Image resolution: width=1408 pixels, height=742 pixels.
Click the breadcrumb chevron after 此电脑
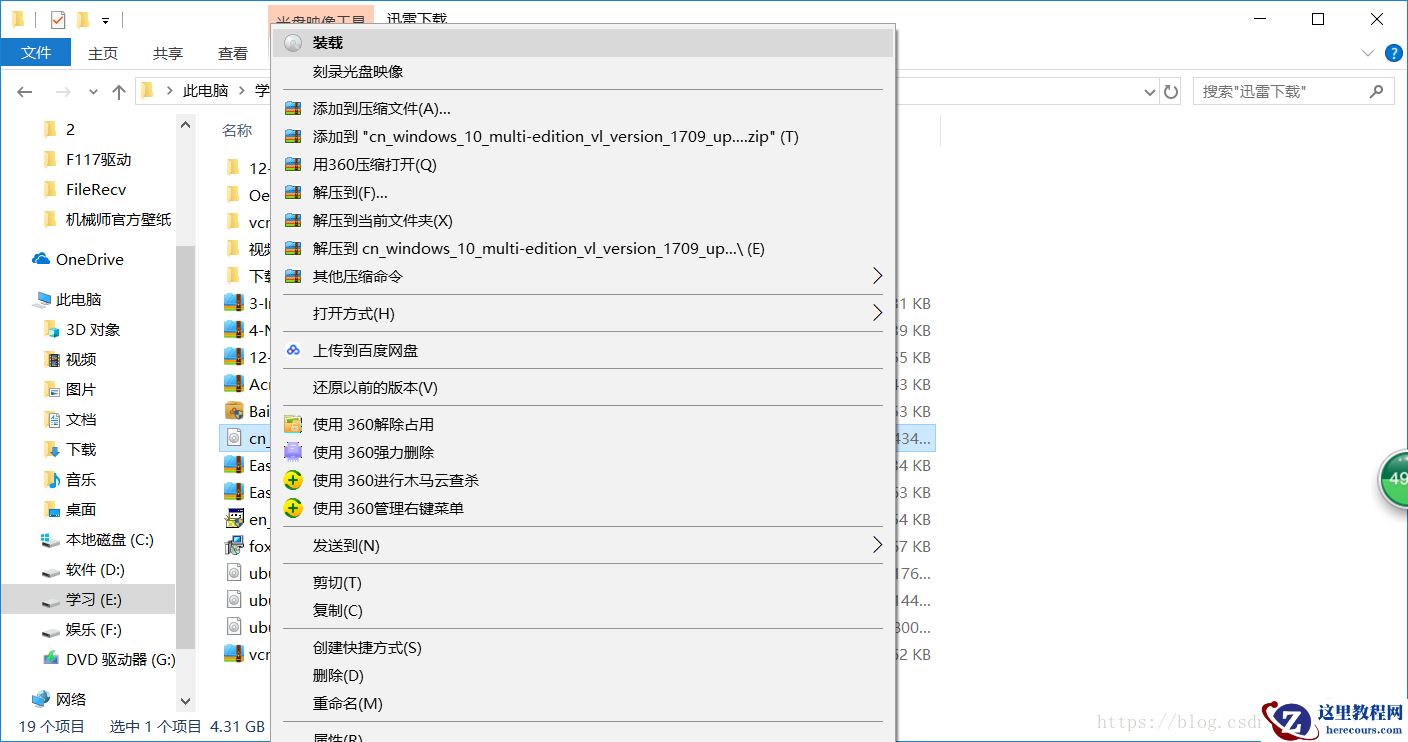[x=240, y=91]
